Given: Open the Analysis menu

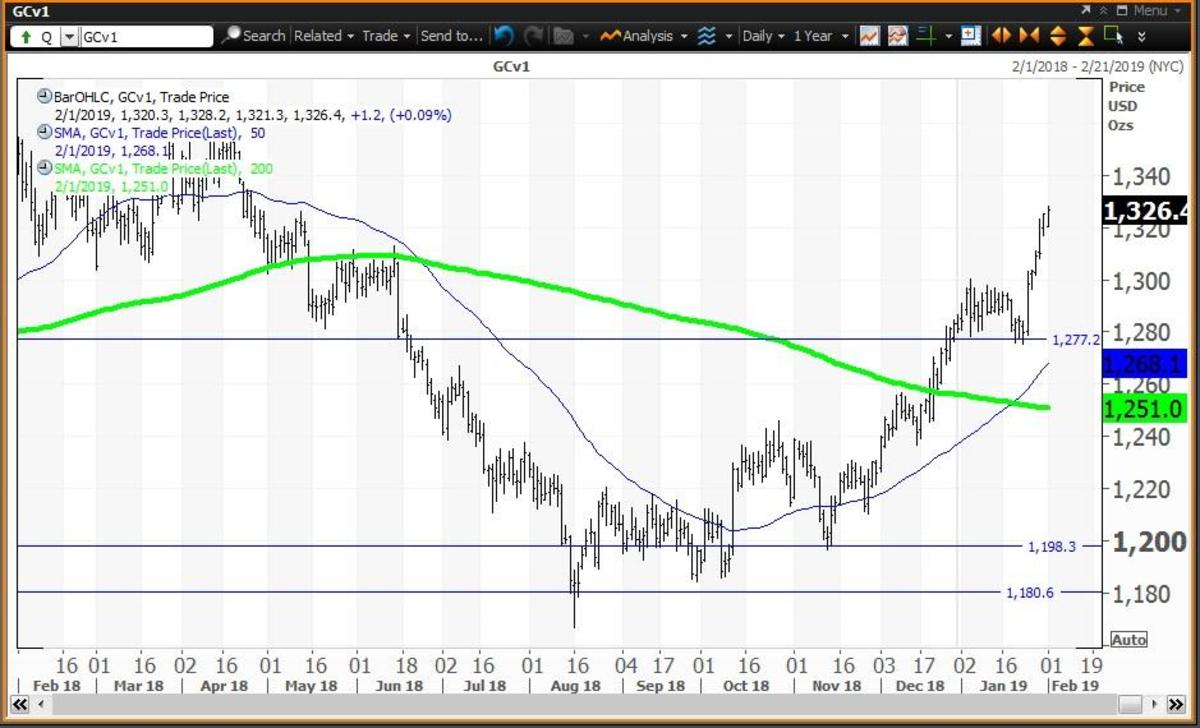Looking at the screenshot, I should point(644,36).
